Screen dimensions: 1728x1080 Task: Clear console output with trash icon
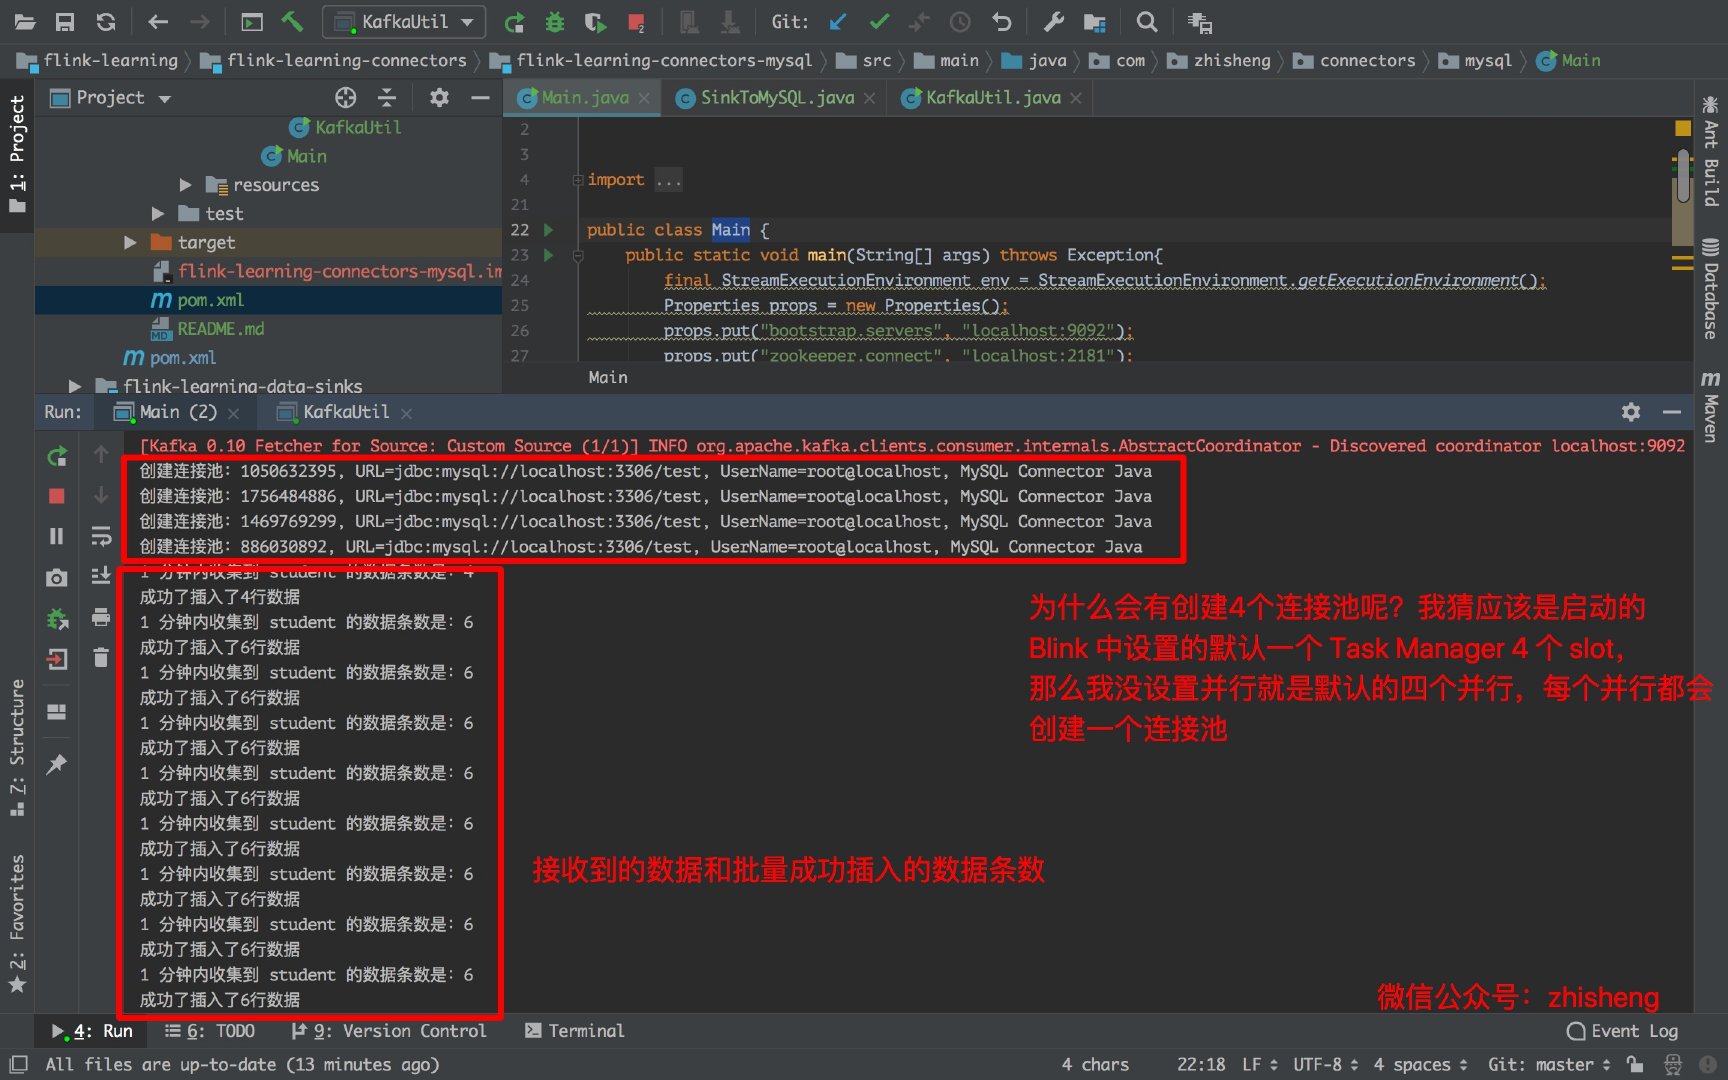pos(101,657)
